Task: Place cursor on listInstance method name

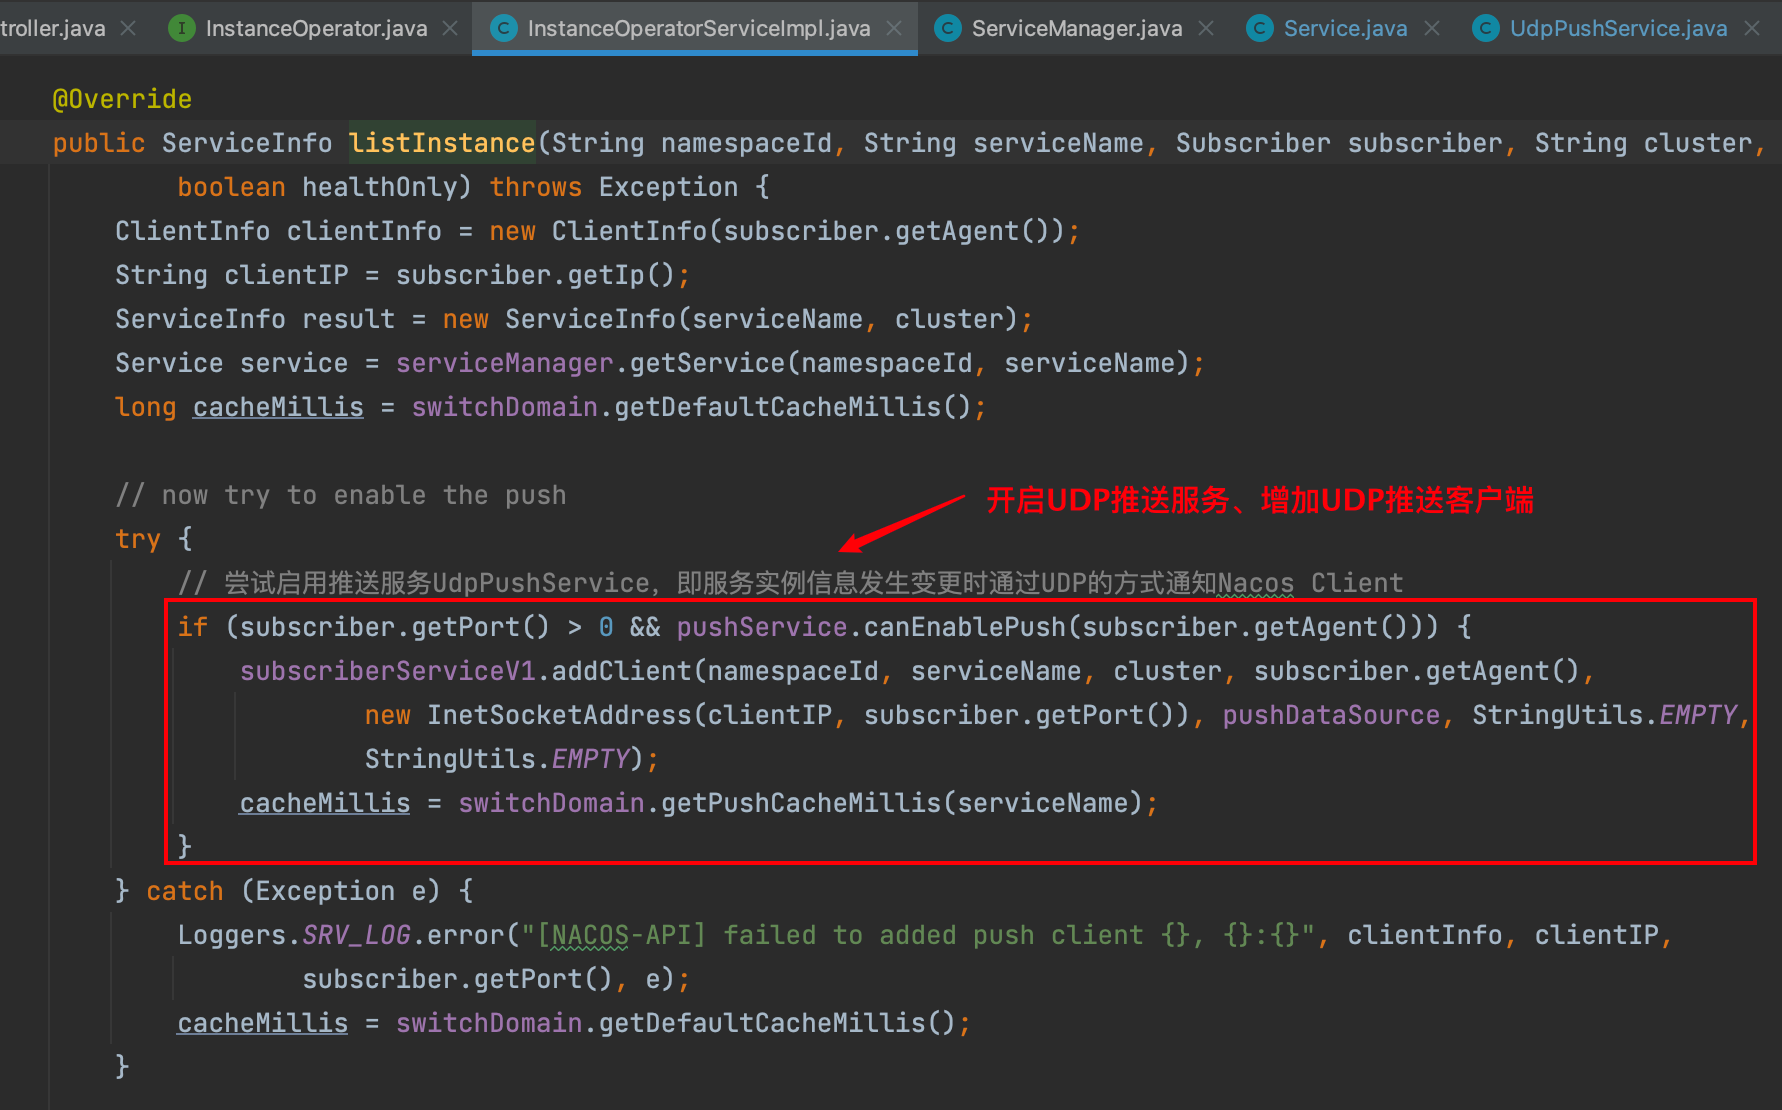Action: 442,143
